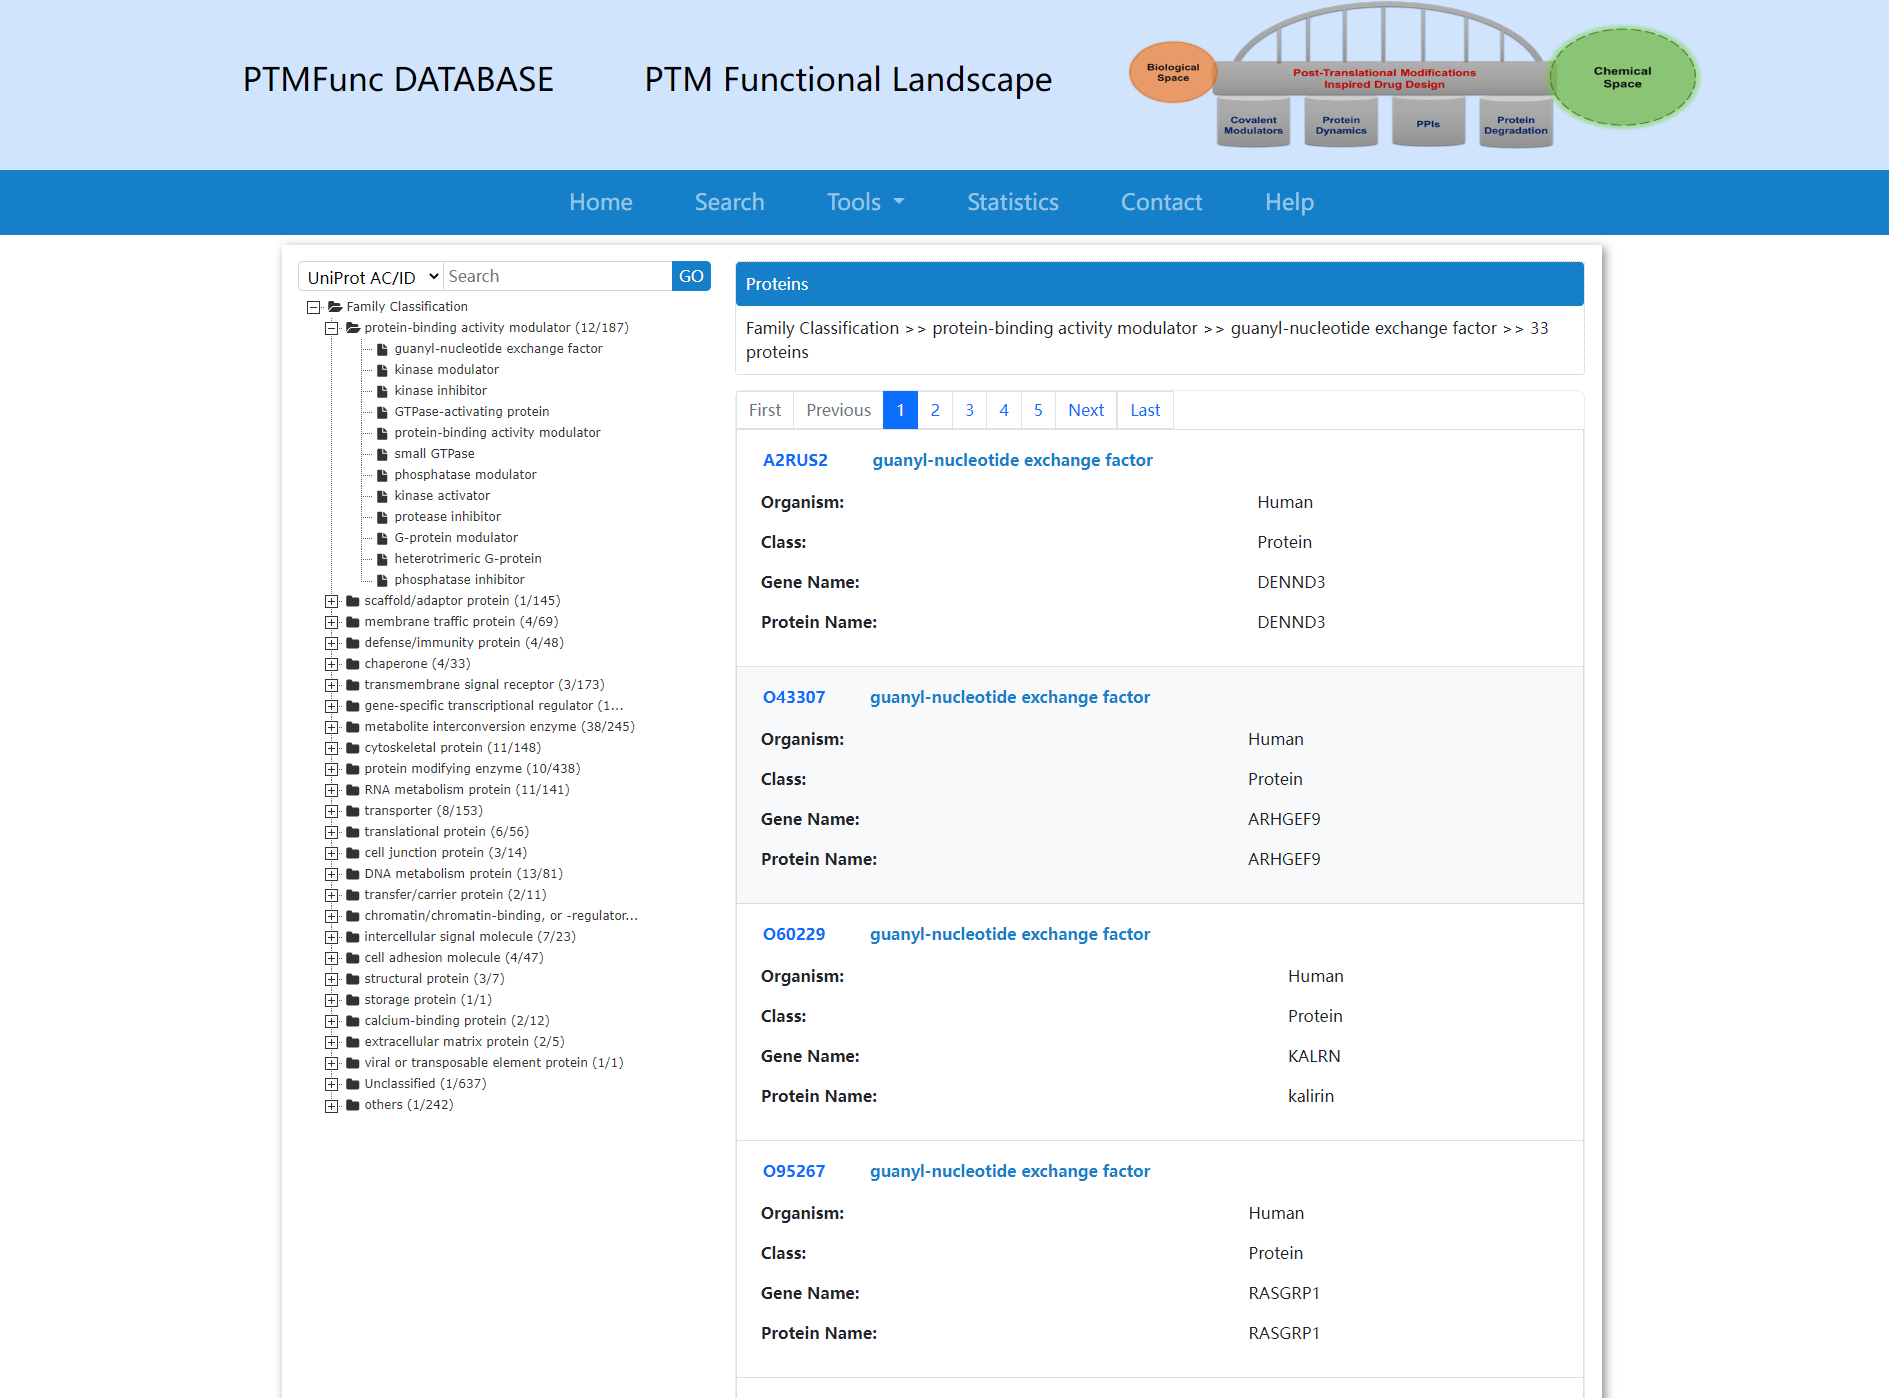Click the kinase modulator file icon
This screenshot has width=1889, height=1398.
(382, 371)
